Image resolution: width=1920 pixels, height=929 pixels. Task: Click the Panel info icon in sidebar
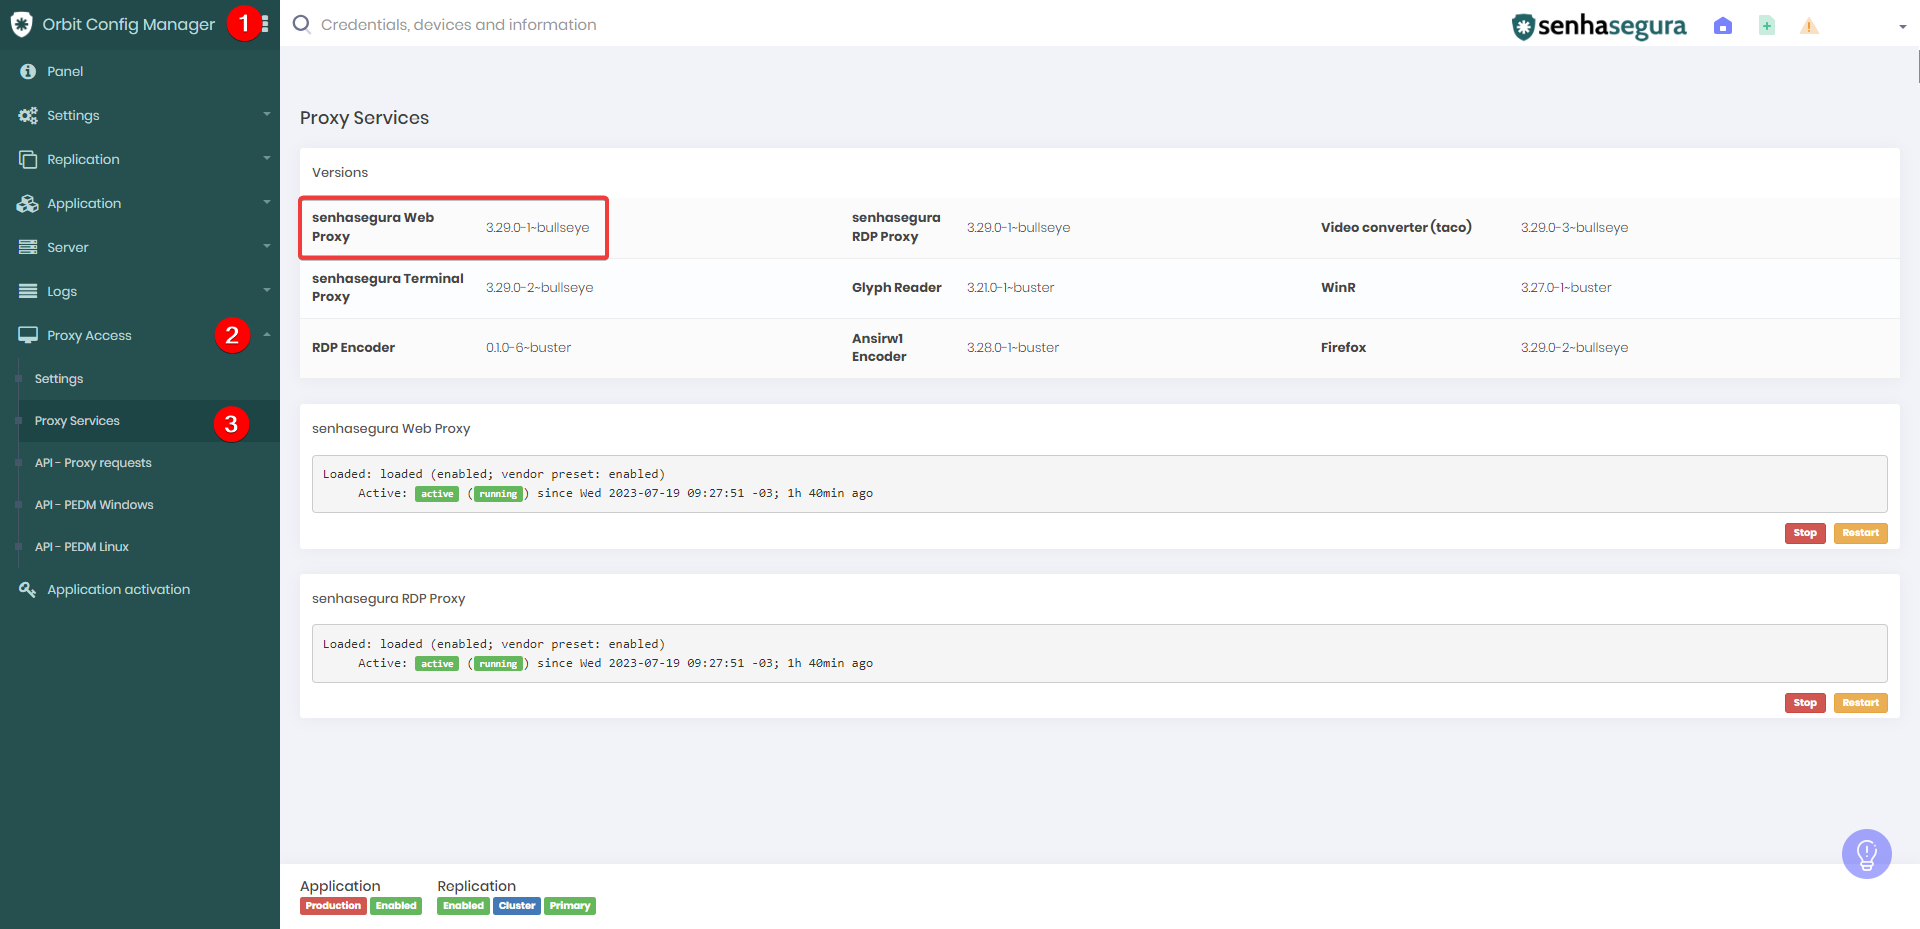click(28, 71)
